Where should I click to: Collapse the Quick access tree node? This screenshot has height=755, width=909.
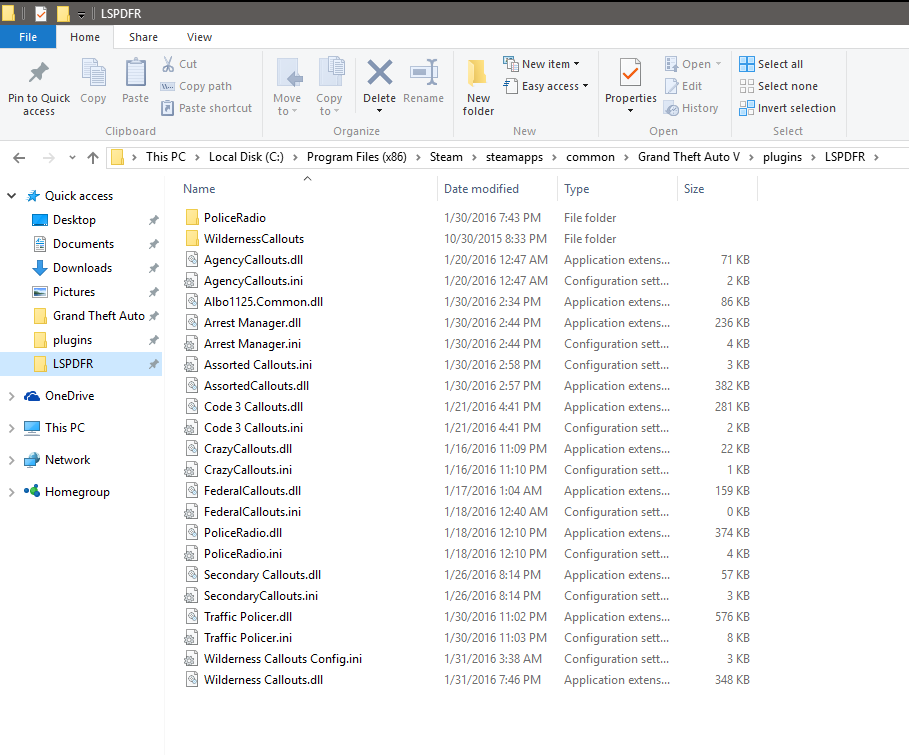[x=11, y=196]
